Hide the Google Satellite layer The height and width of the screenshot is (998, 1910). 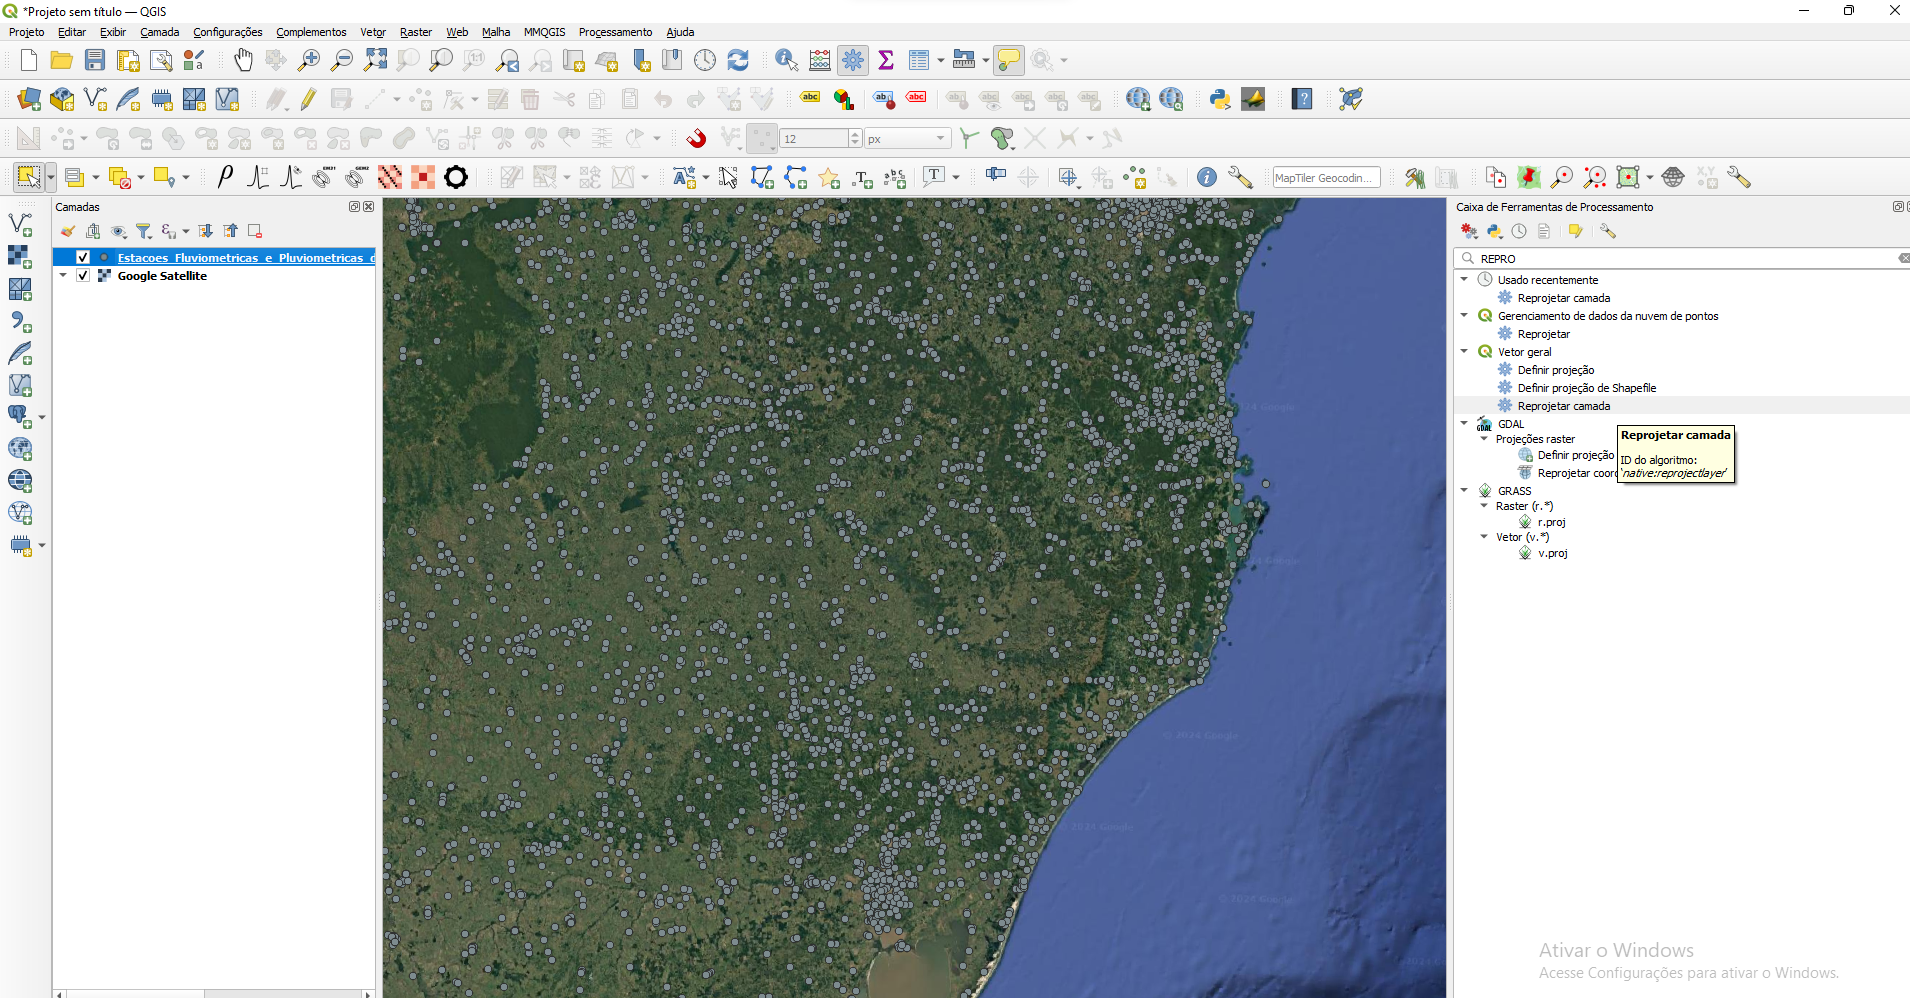point(83,276)
